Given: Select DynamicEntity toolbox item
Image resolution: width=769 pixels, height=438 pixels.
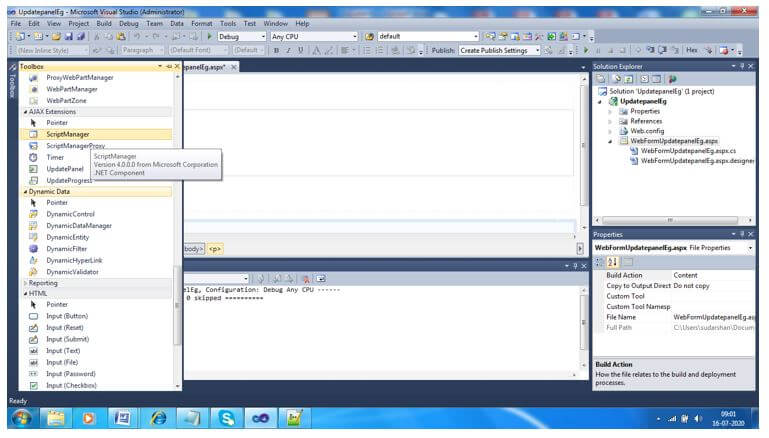Looking at the screenshot, I should (68, 237).
